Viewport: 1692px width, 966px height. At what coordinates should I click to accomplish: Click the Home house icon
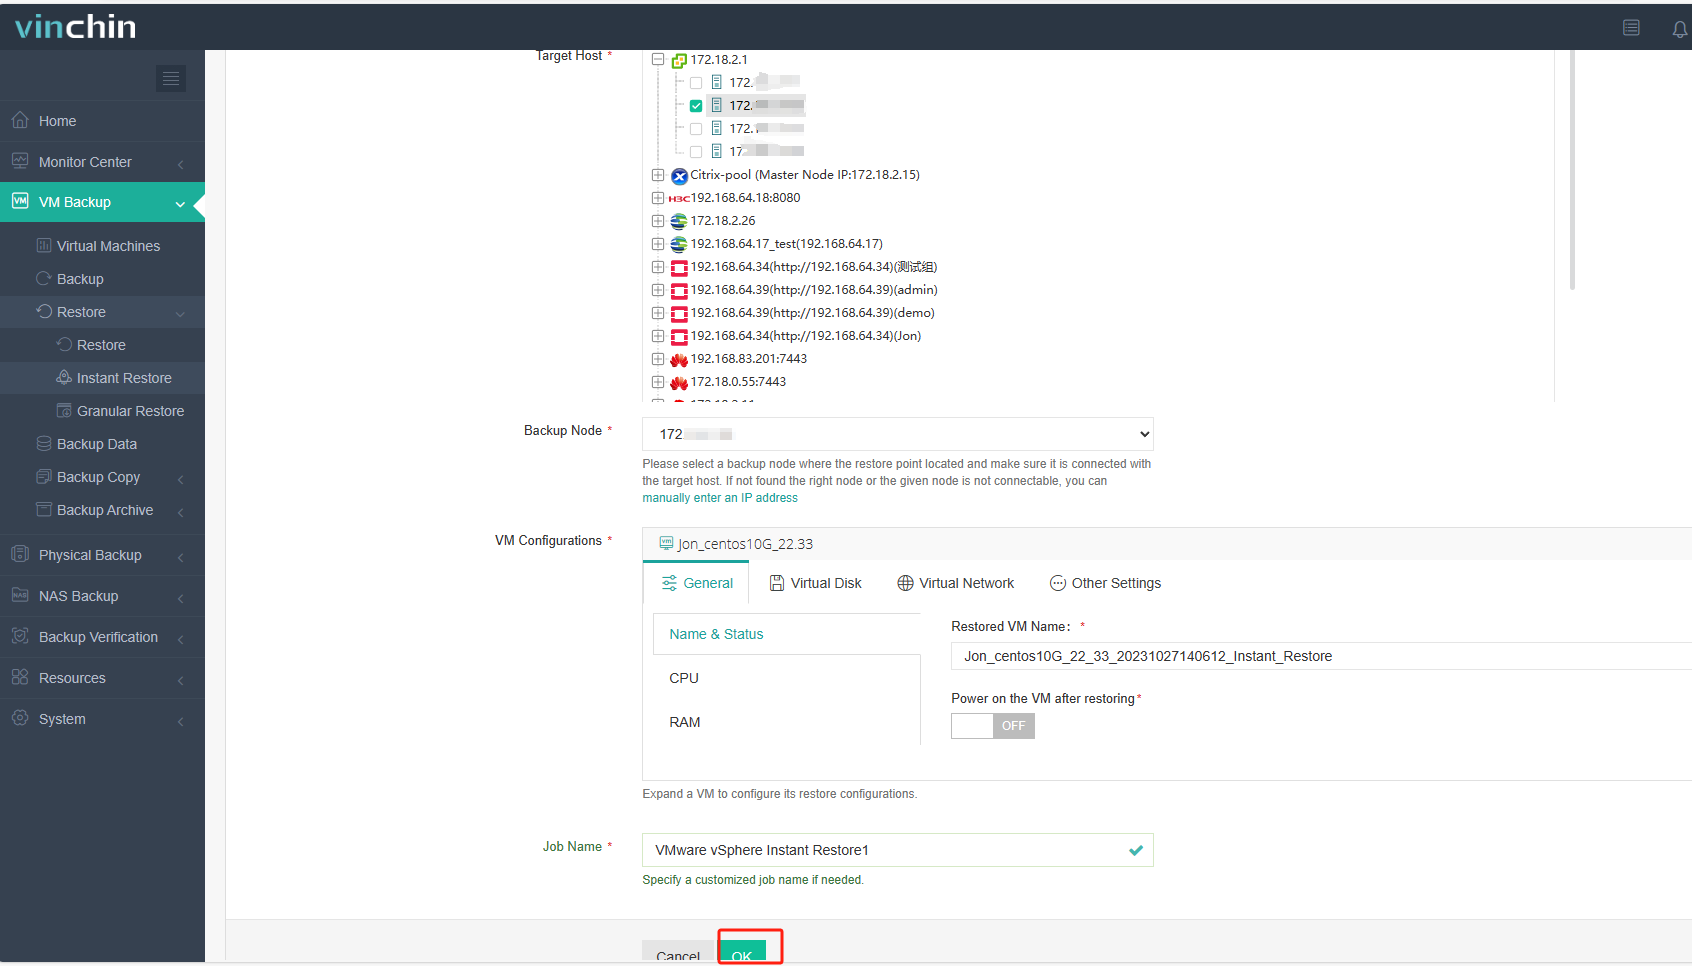pyautogui.click(x=20, y=120)
